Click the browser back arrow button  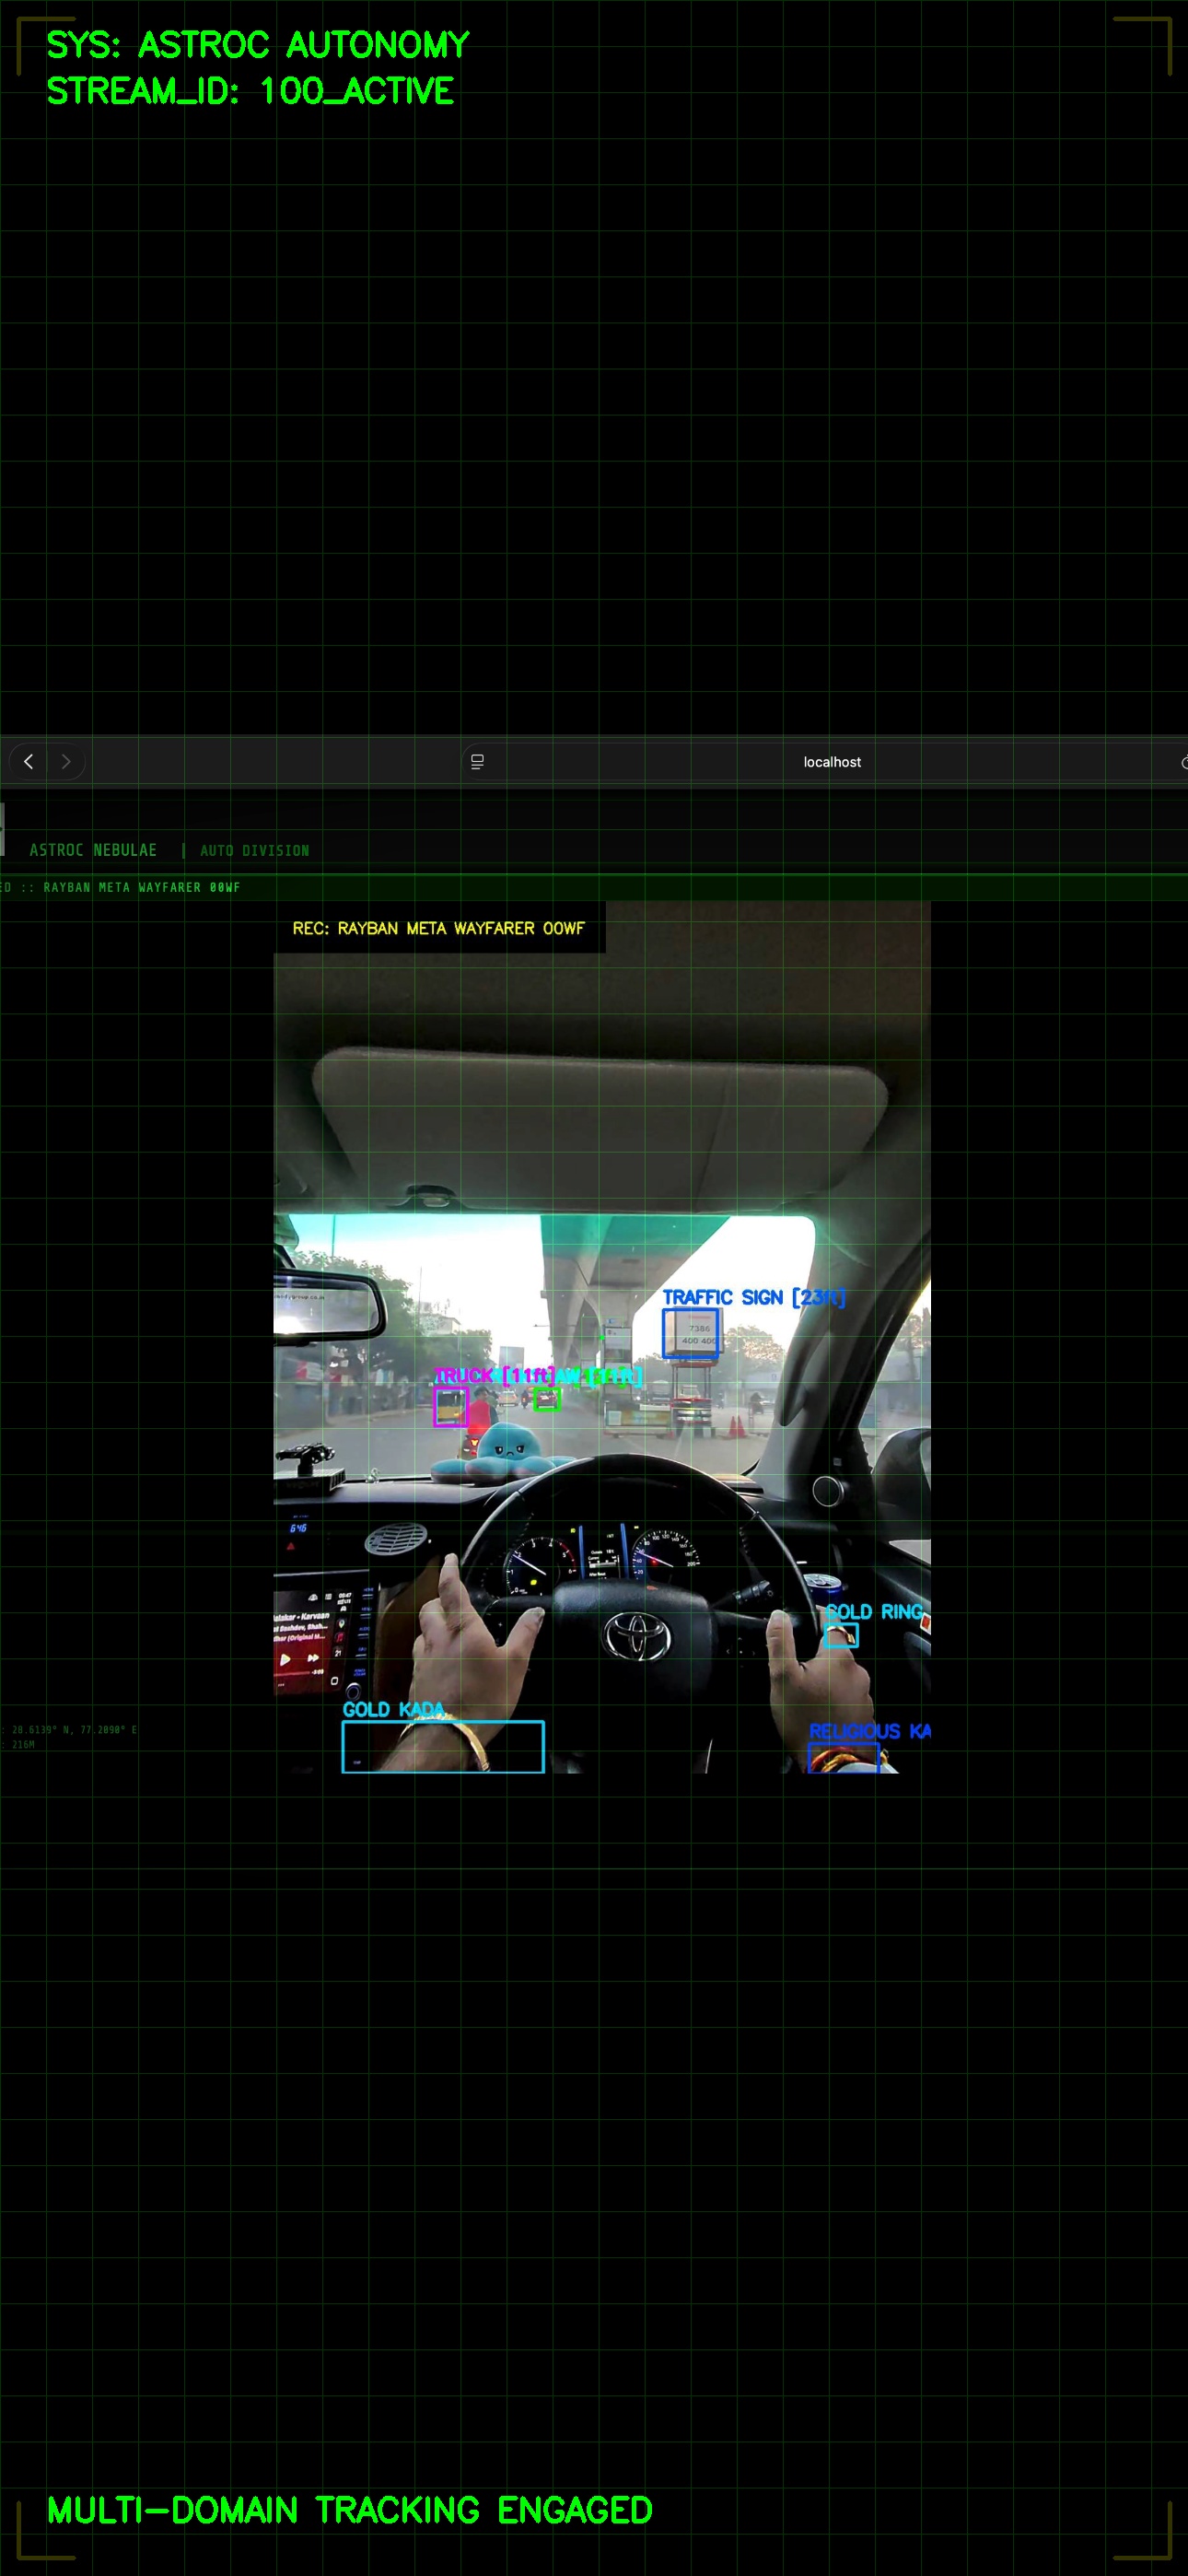tap(29, 762)
